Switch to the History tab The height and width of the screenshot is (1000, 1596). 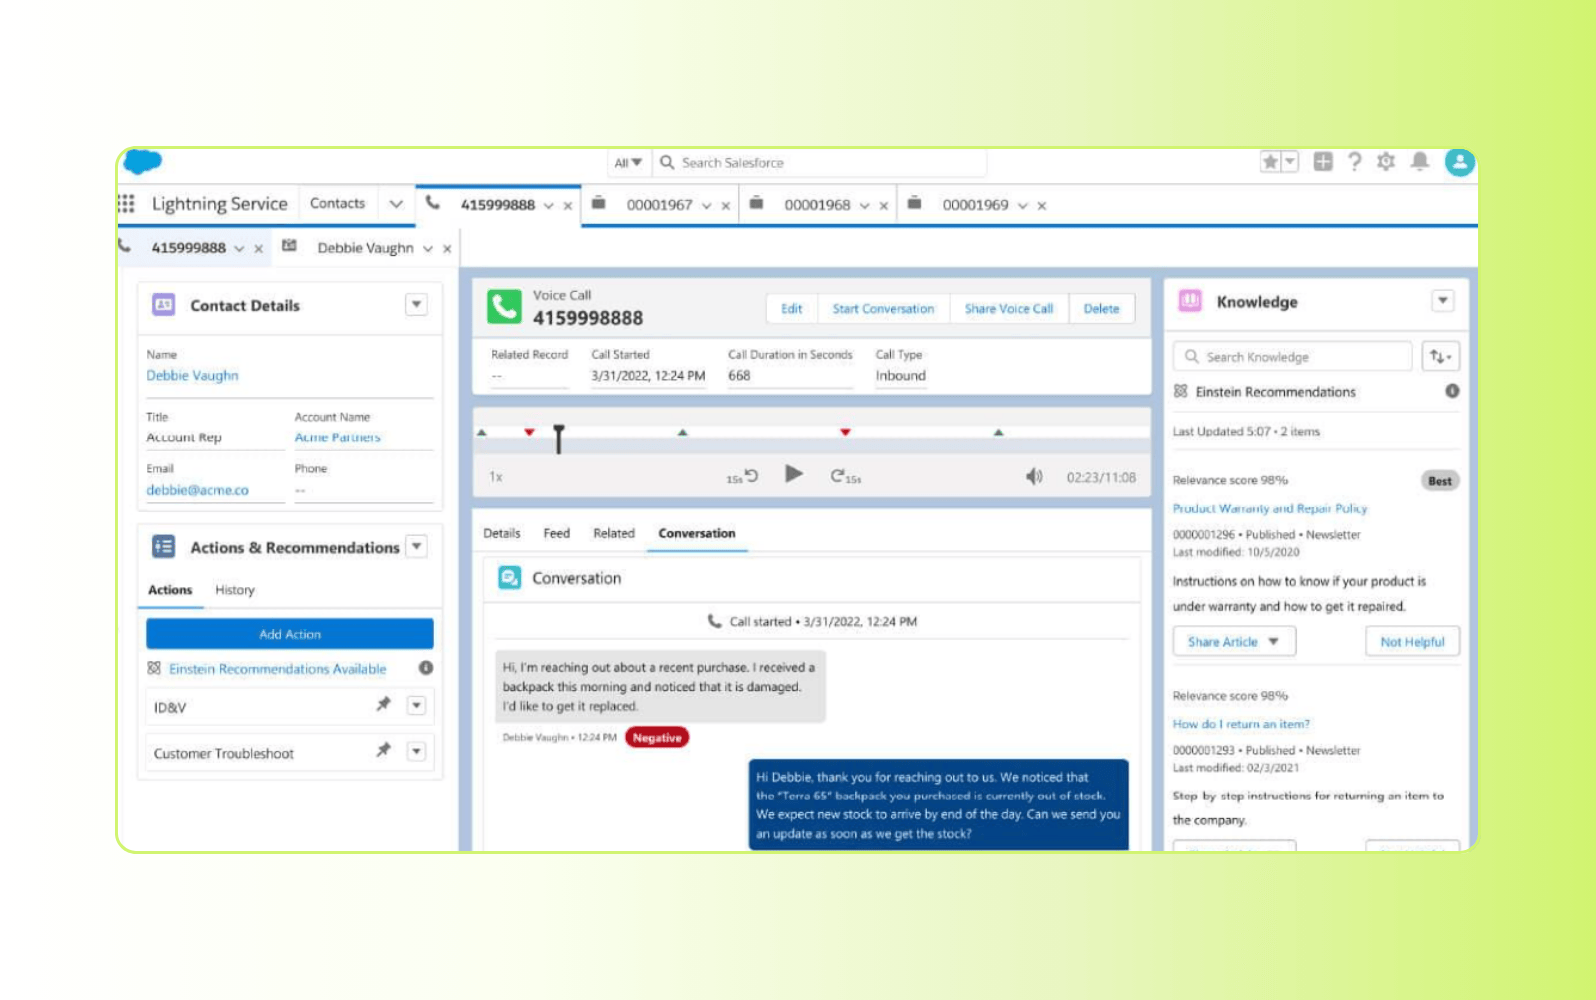tap(235, 590)
